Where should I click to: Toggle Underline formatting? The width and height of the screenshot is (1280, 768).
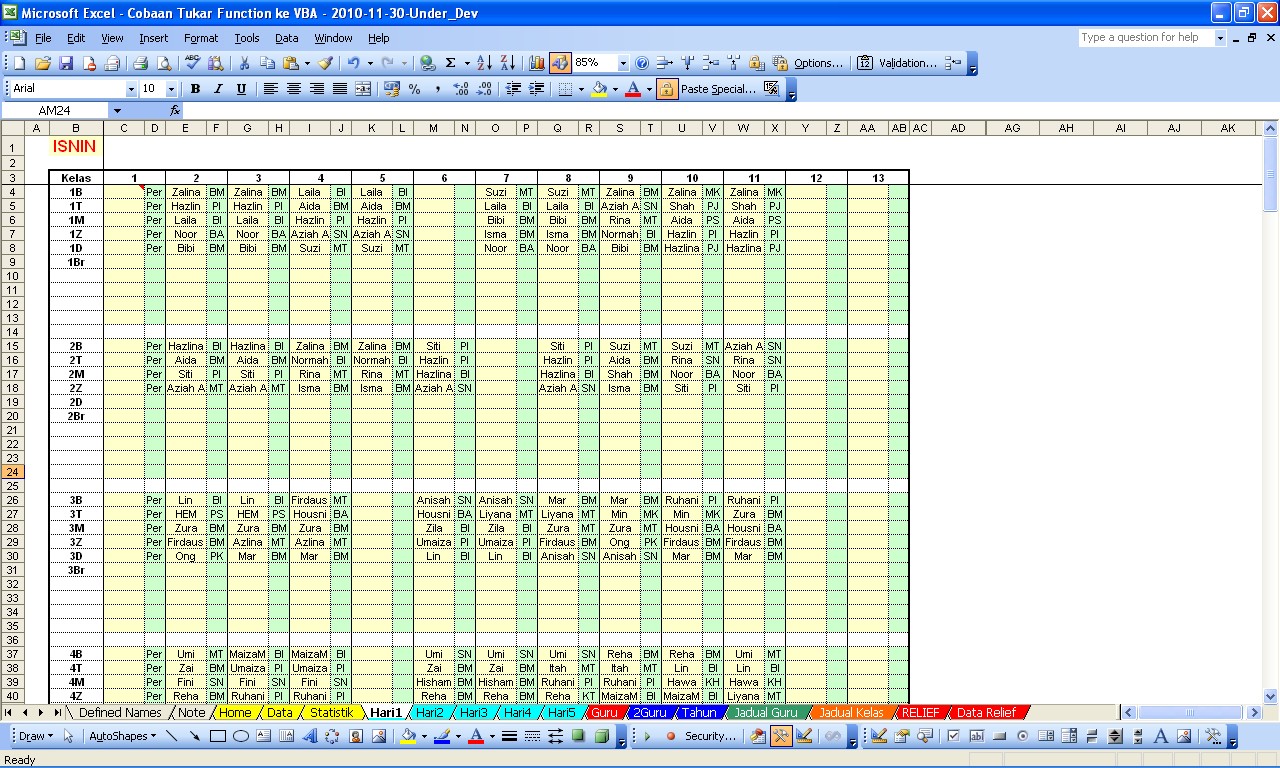pyautogui.click(x=241, y=89)
